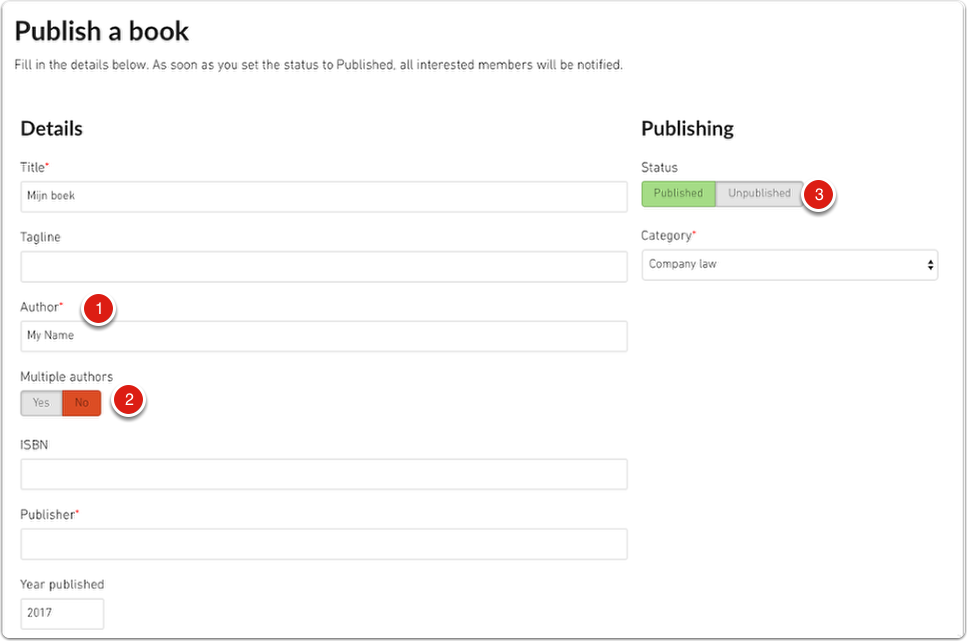Click the Category label text
The image size is (967, 641).
point(668,236)
